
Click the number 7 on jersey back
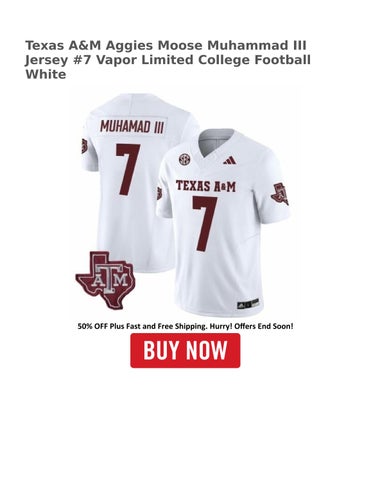tap(128, 169)
